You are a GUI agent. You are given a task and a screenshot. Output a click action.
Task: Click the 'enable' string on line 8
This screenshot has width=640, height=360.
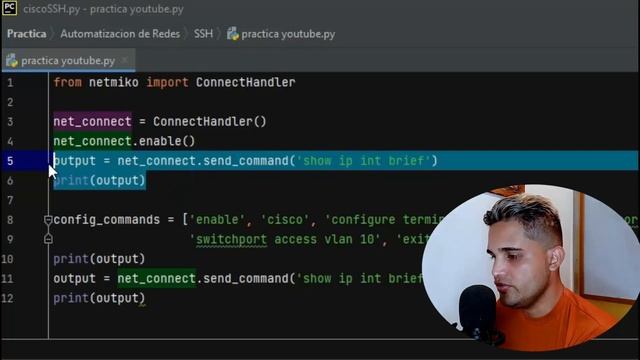coord(217,220)
